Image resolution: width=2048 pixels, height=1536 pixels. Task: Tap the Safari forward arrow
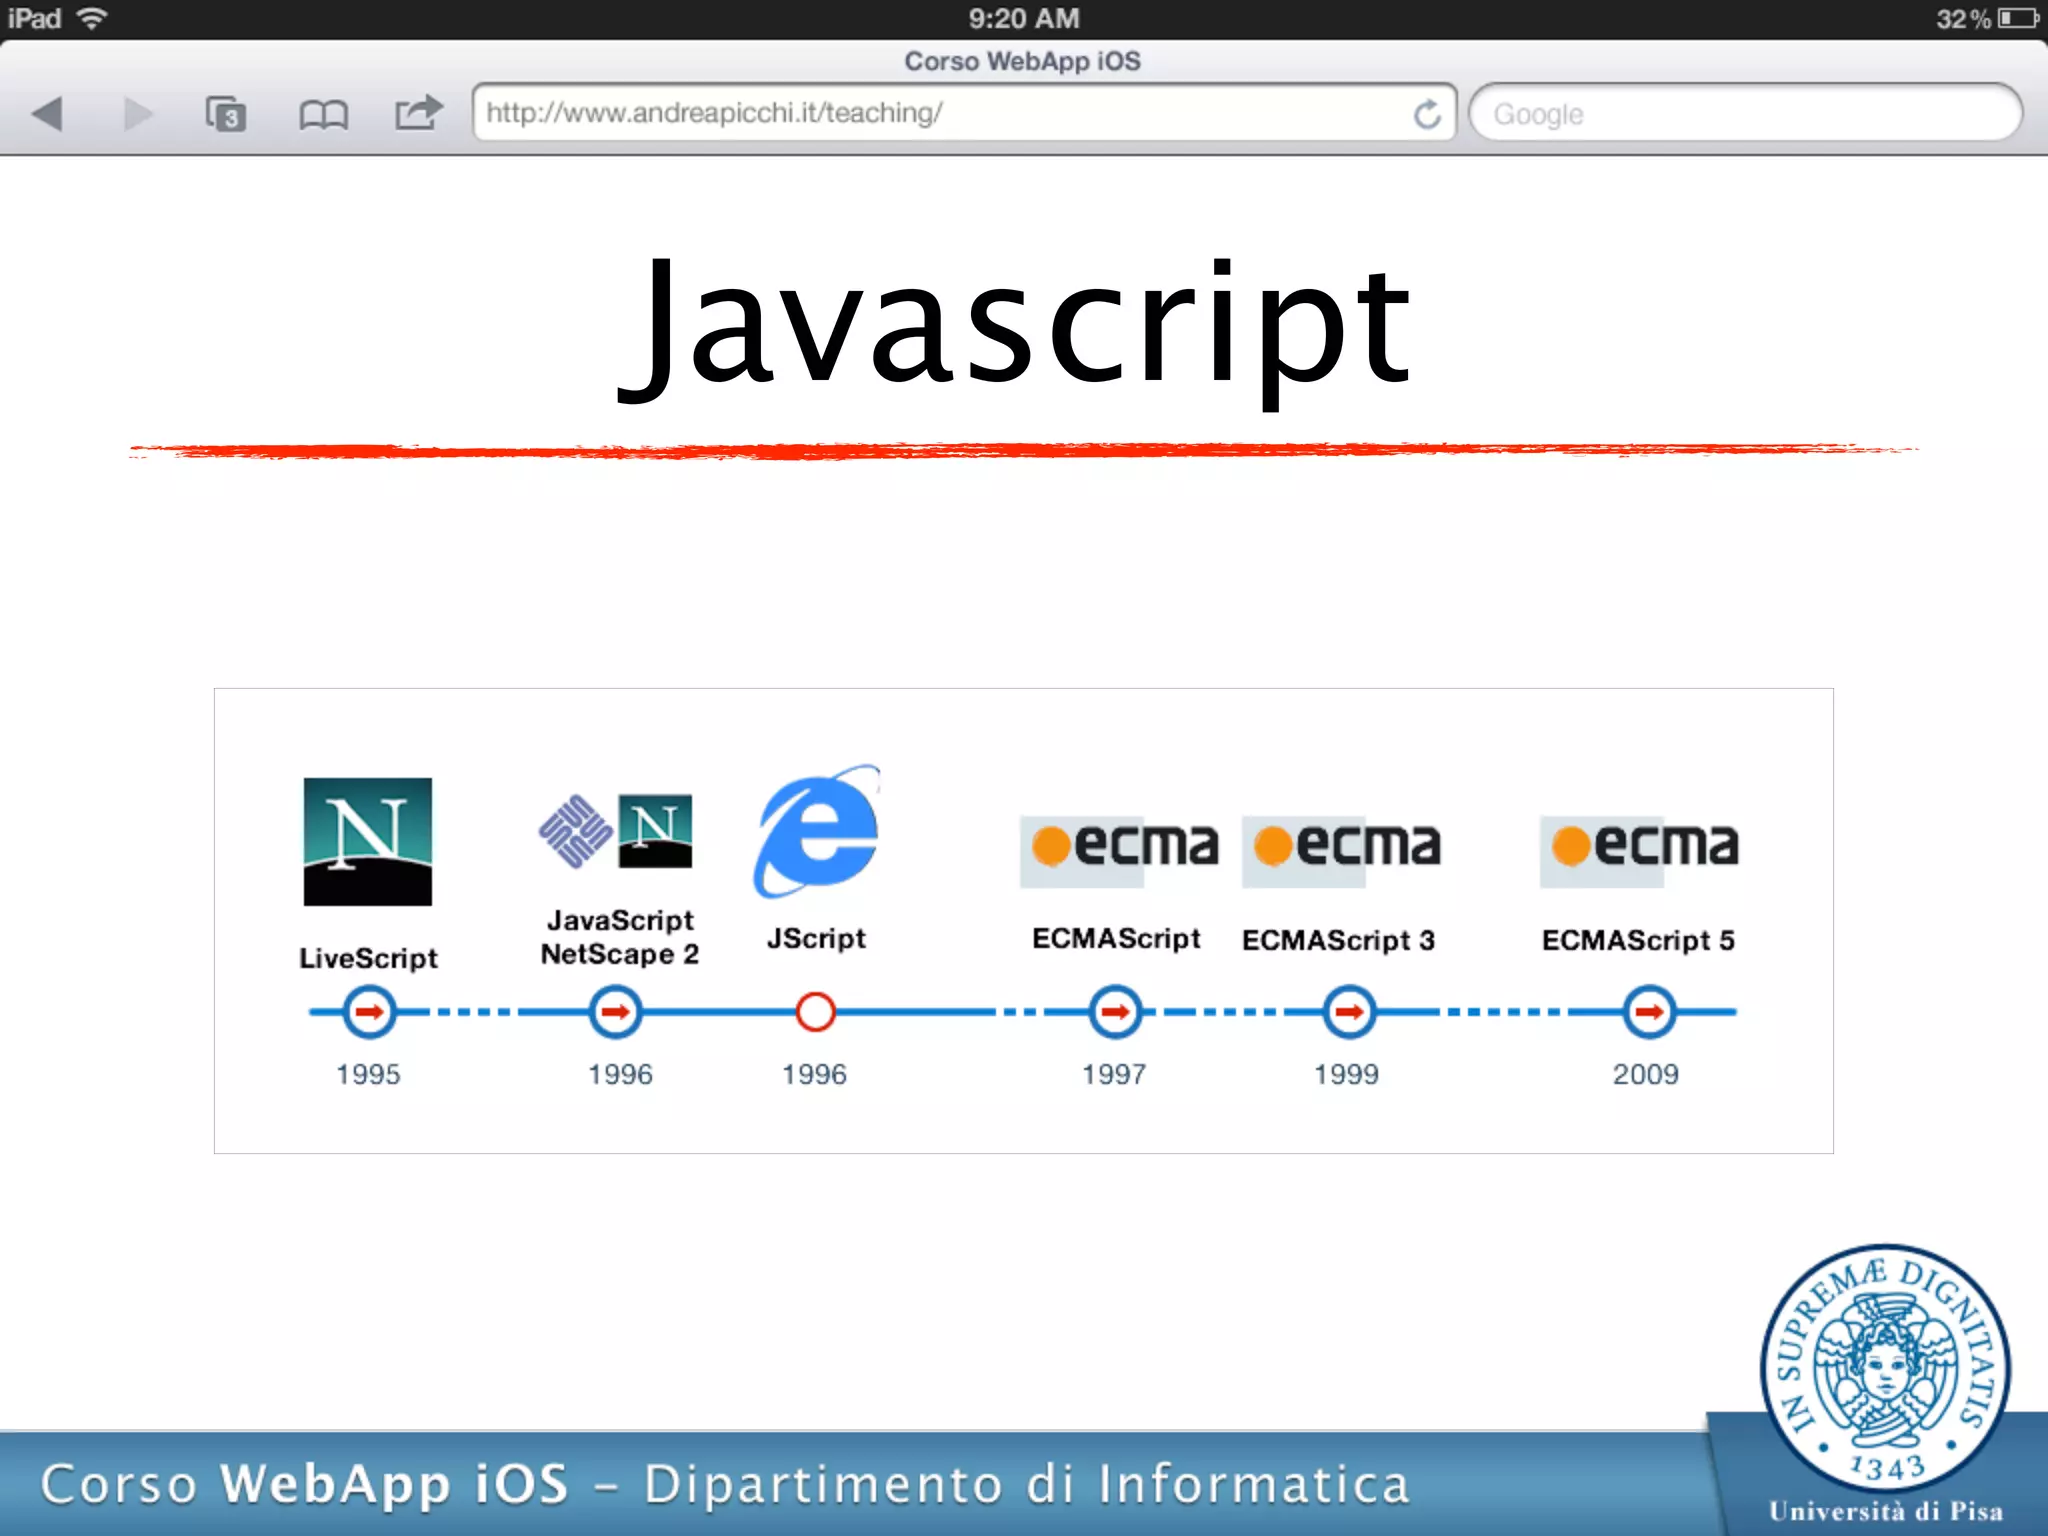[x=138, y=114]
